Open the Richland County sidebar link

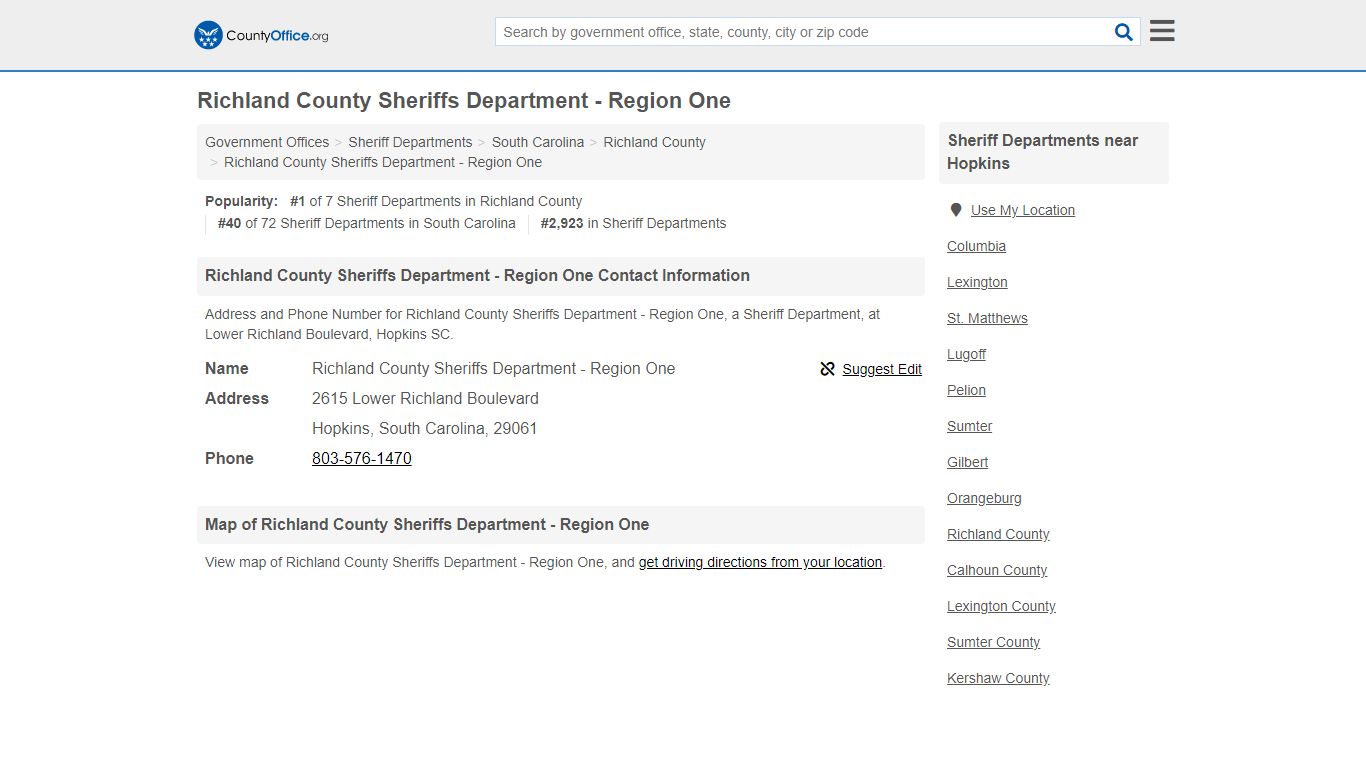click(x=998, y=534)
